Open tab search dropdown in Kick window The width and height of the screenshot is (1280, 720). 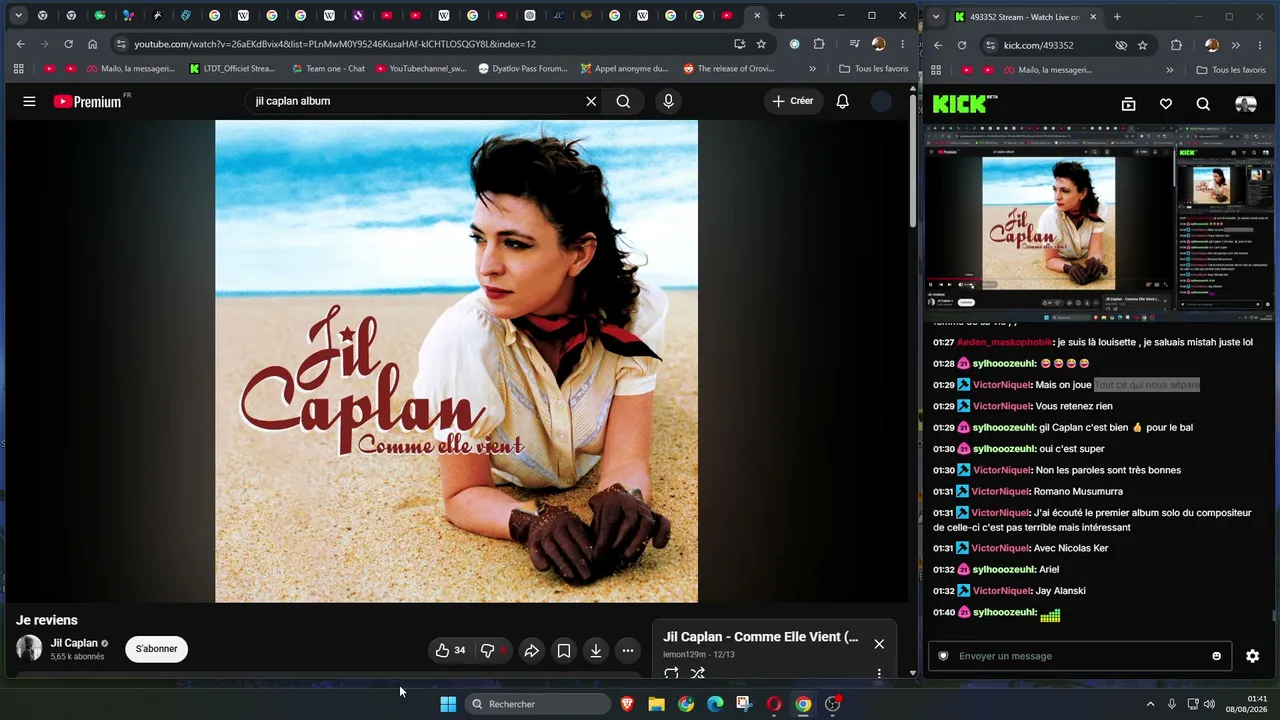click(x=934, y=16)
